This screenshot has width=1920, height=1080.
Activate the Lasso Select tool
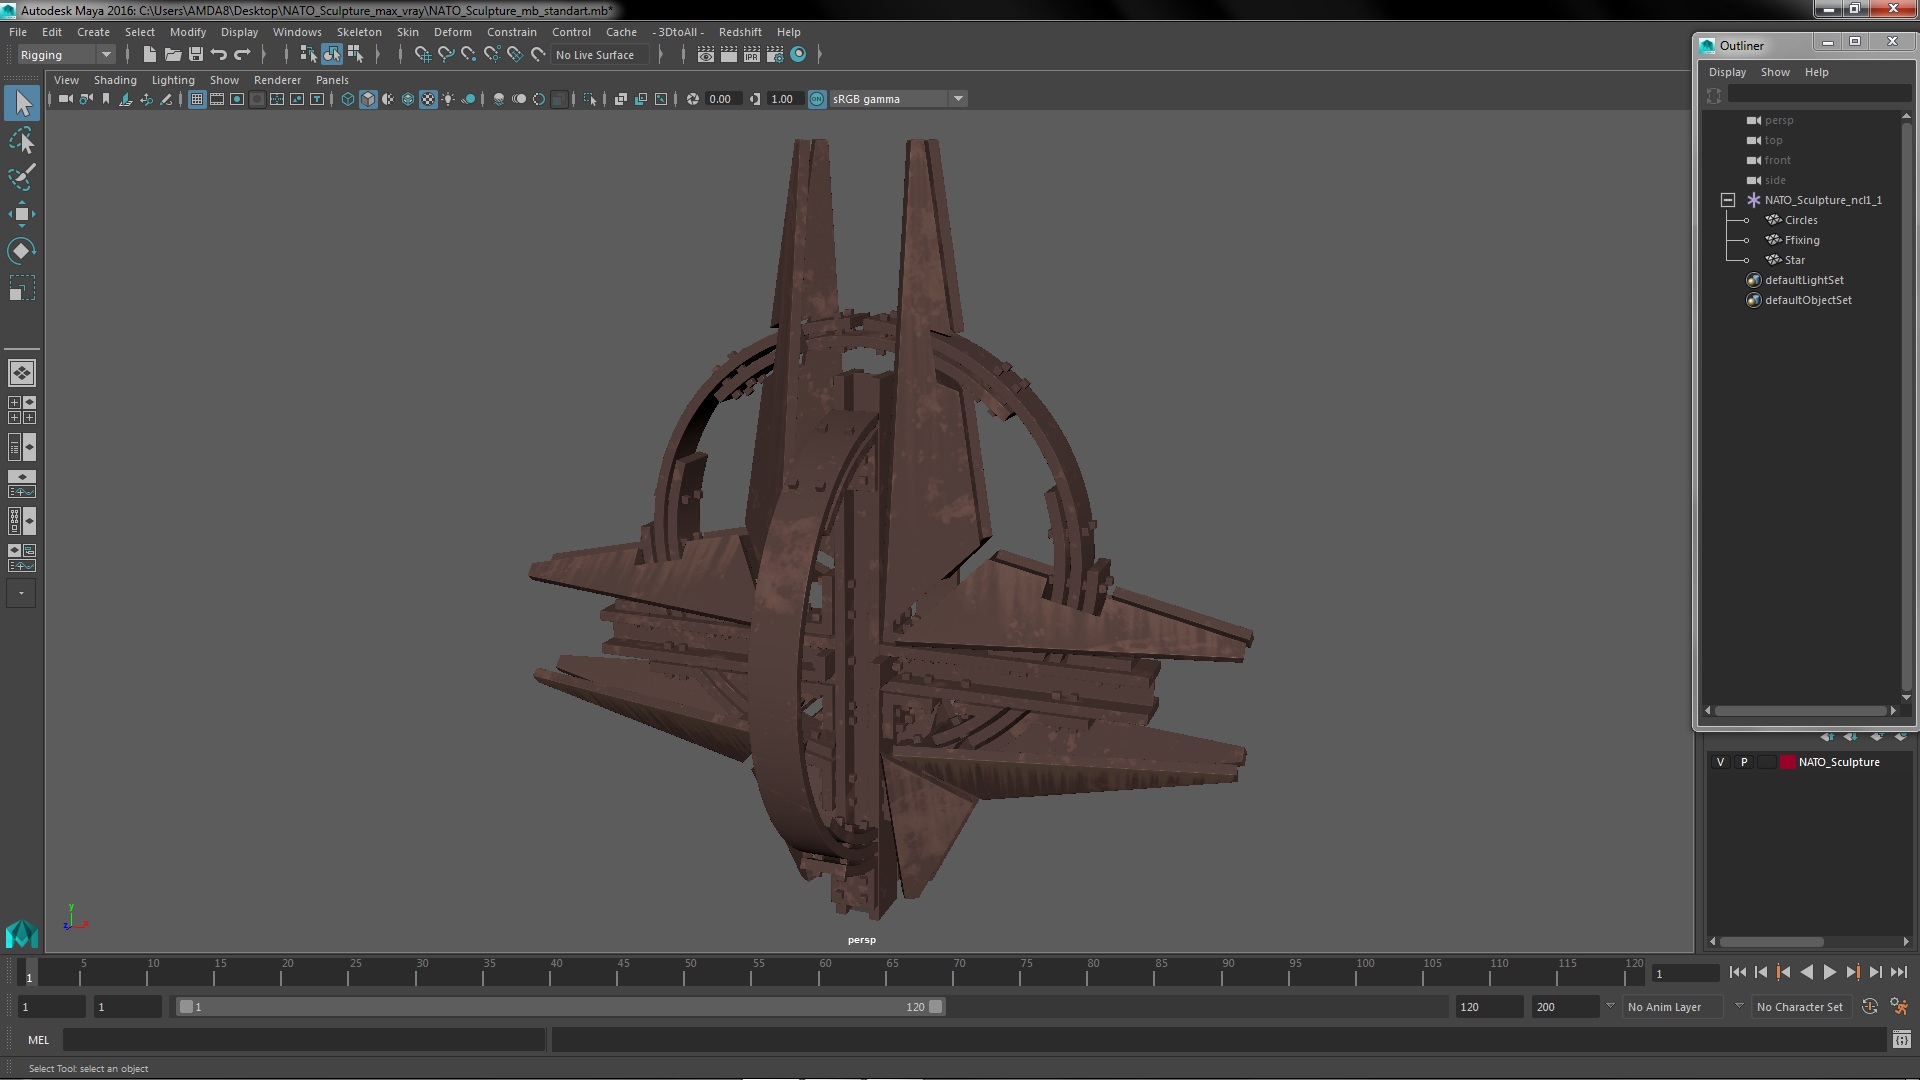click(22, 141)
